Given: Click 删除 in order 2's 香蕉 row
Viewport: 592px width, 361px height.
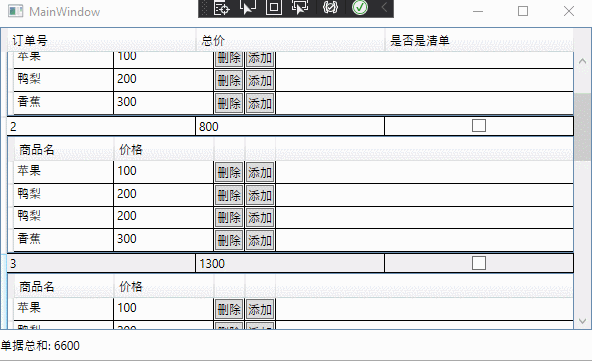Looking at the screenshot, I should 229,240.
